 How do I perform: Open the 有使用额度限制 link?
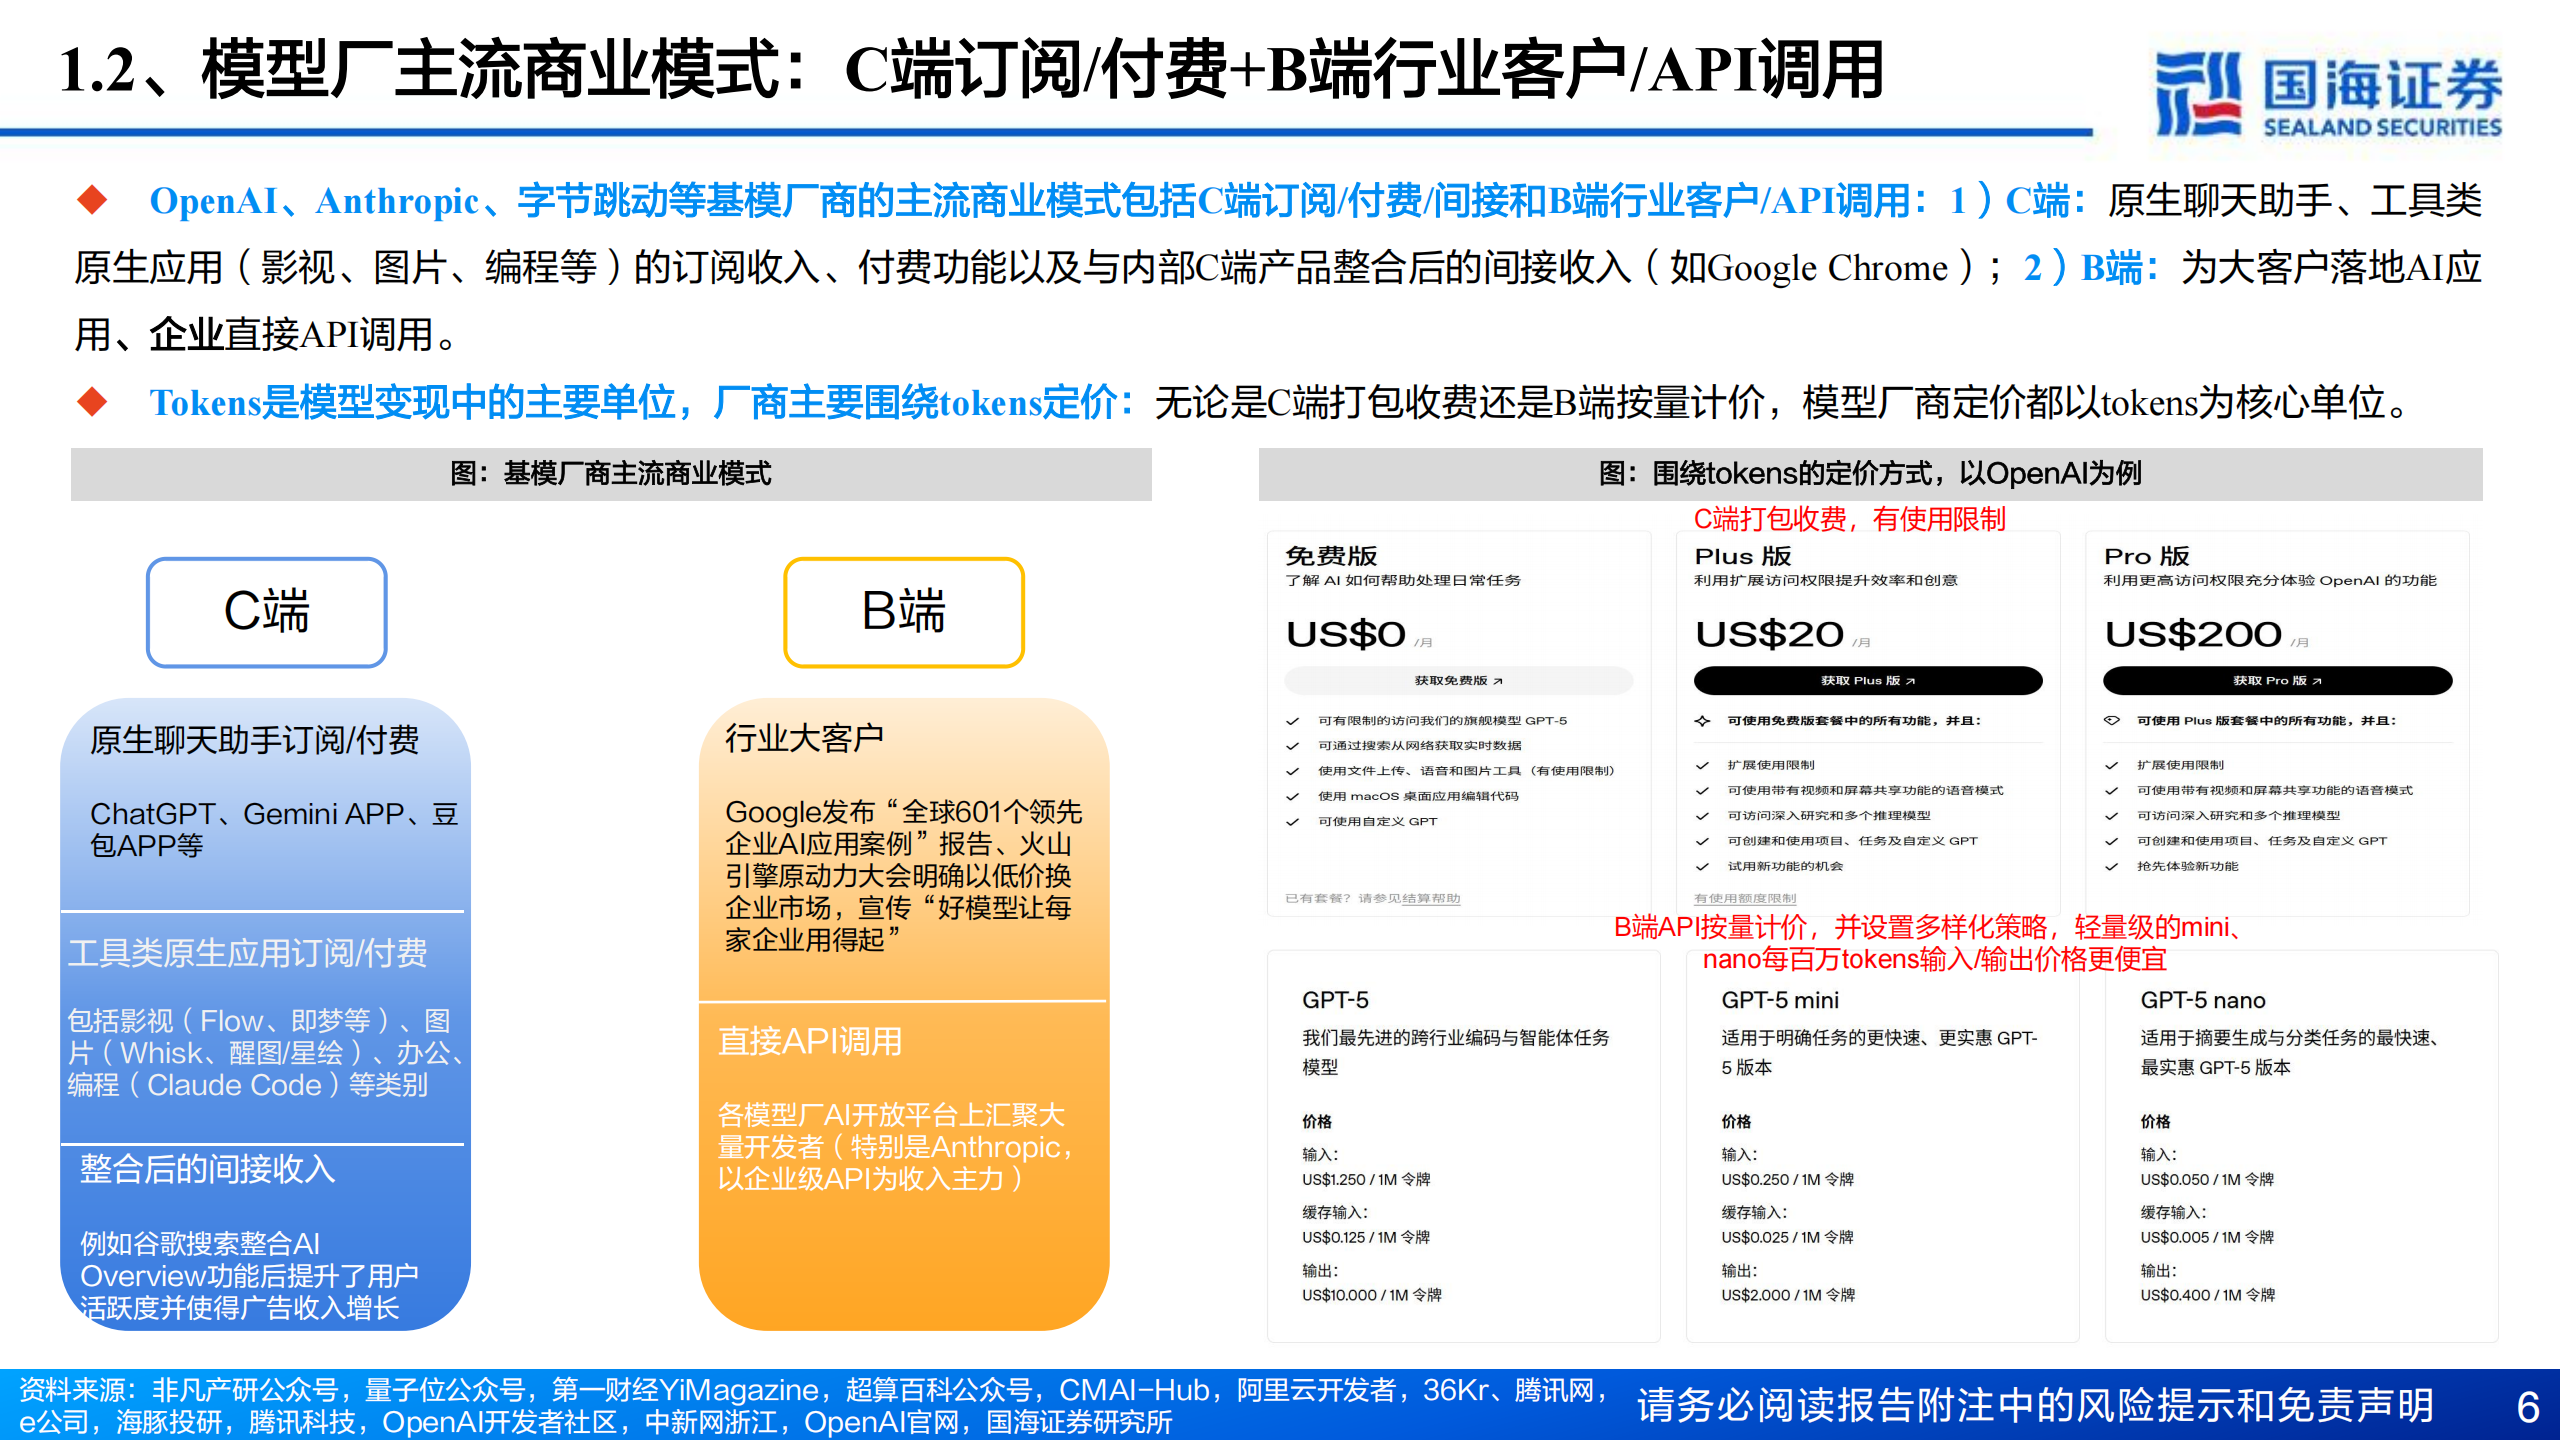click(1745, 898)
